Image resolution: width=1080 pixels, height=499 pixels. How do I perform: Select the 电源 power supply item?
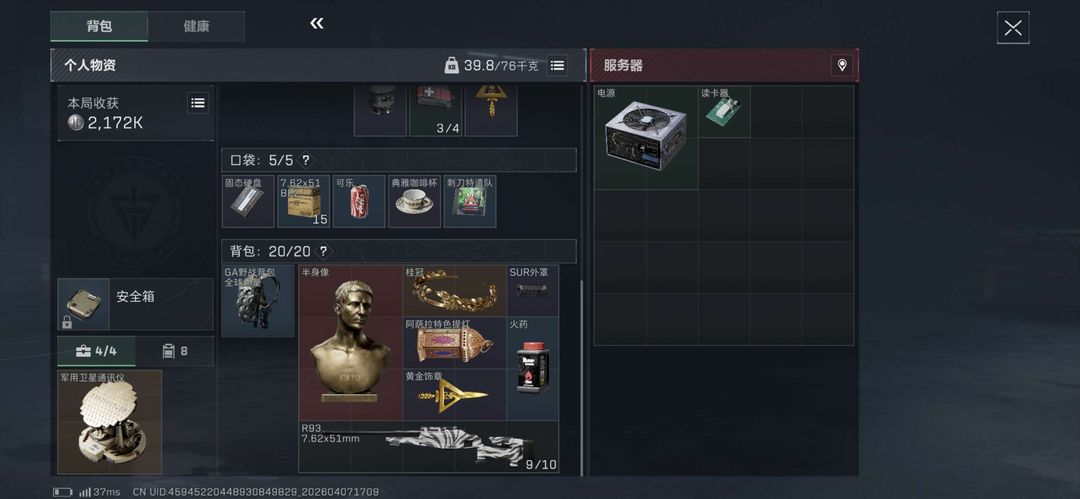coord(646,138)
